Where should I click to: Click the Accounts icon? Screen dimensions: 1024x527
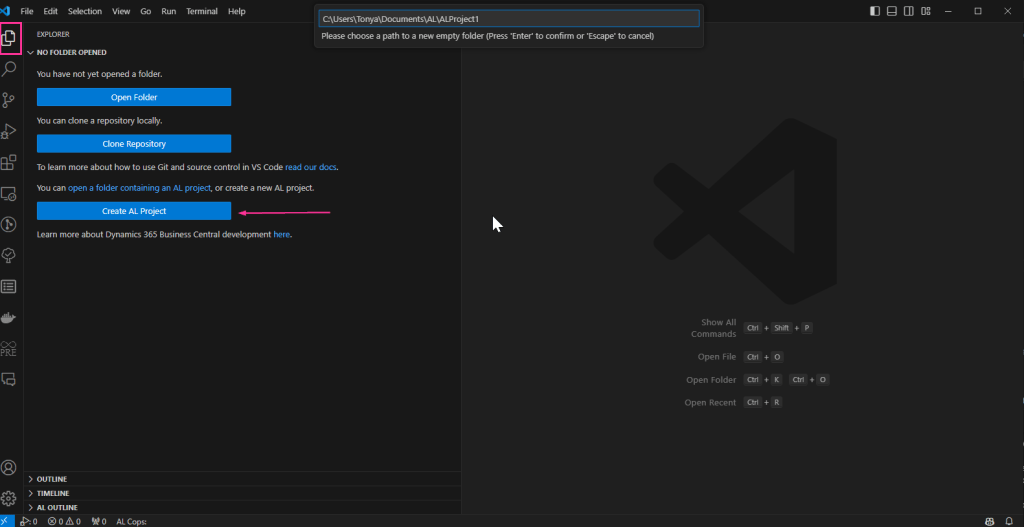(10, 467)
